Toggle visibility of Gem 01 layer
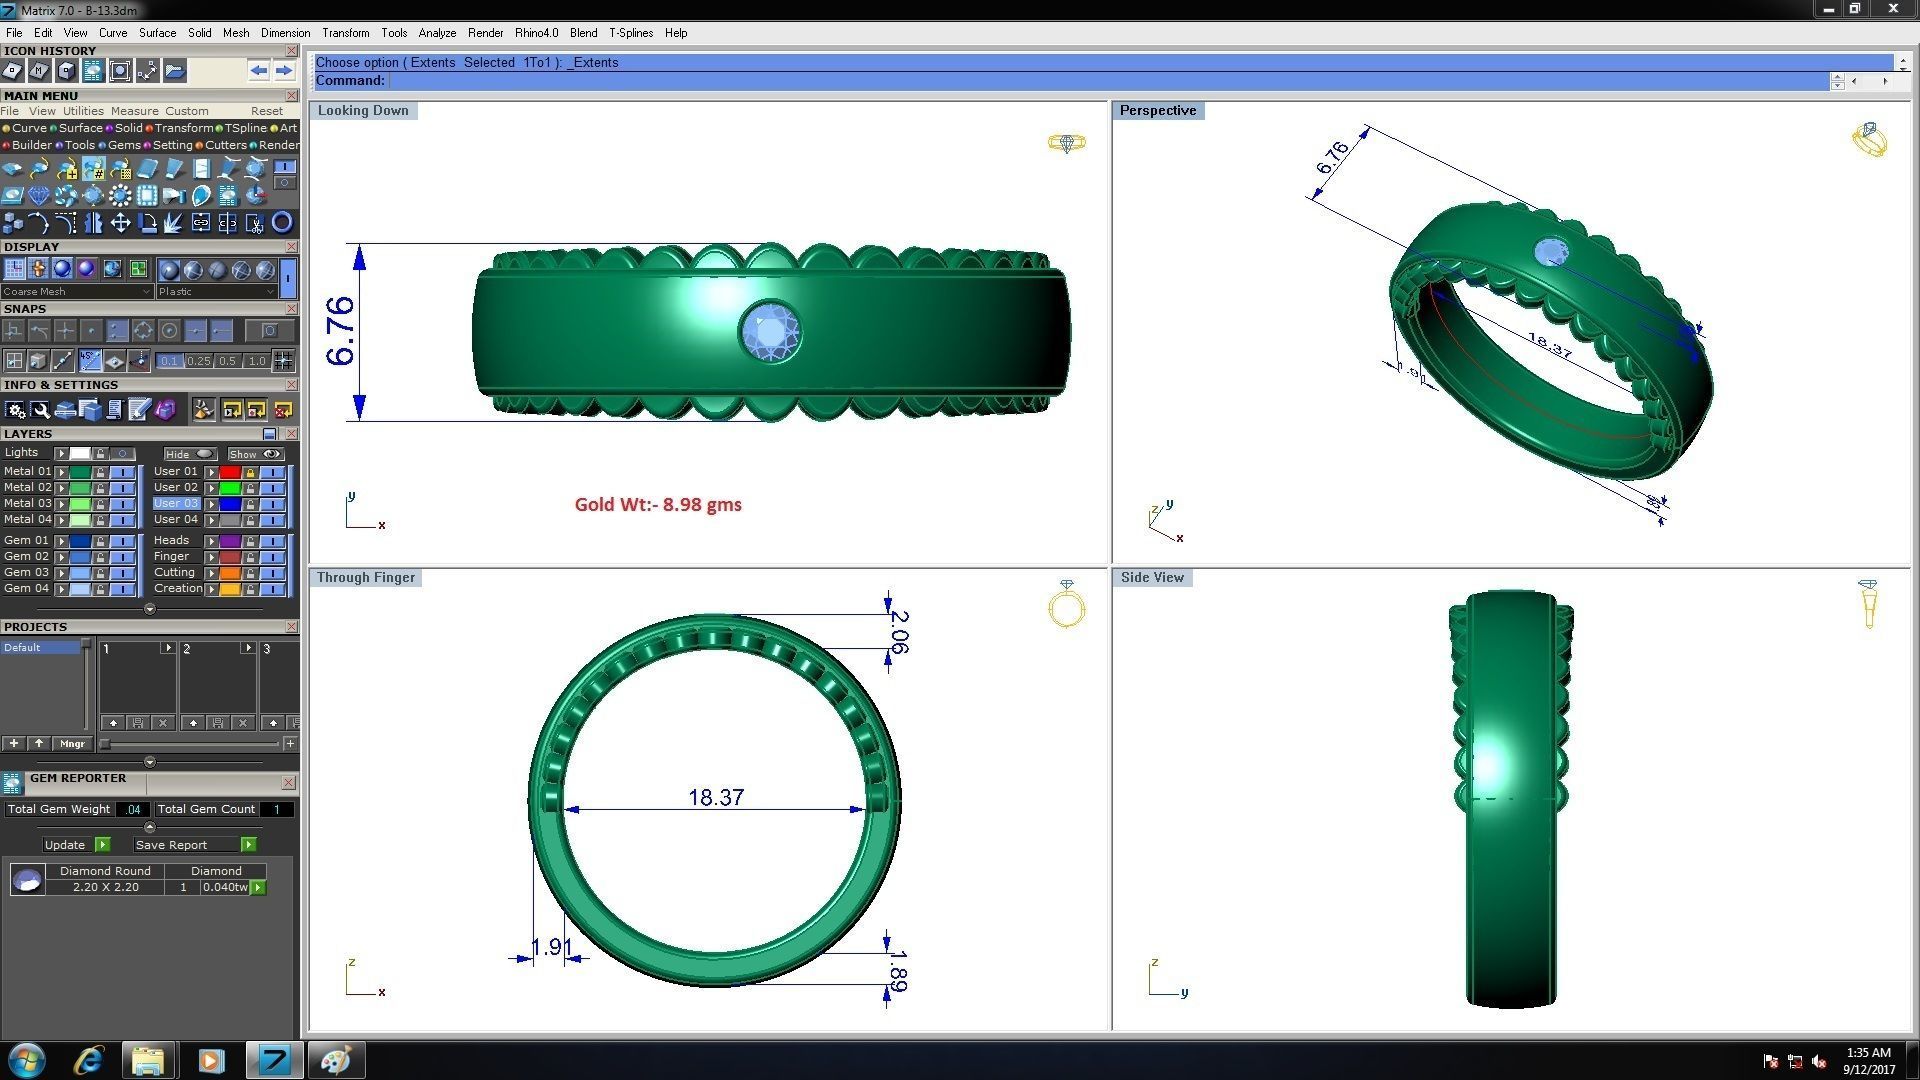Screen dimensions: 1920x1080 pos(122,541)
